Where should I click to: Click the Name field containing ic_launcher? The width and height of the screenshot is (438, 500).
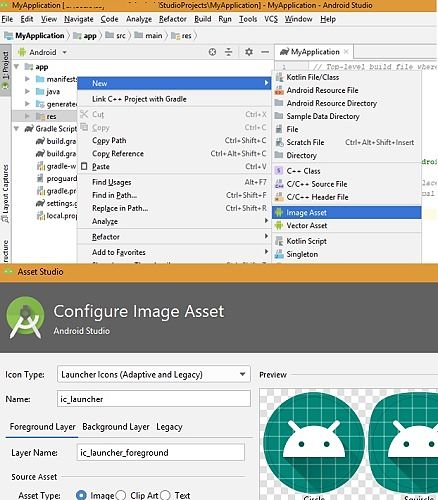coord(154,399)
